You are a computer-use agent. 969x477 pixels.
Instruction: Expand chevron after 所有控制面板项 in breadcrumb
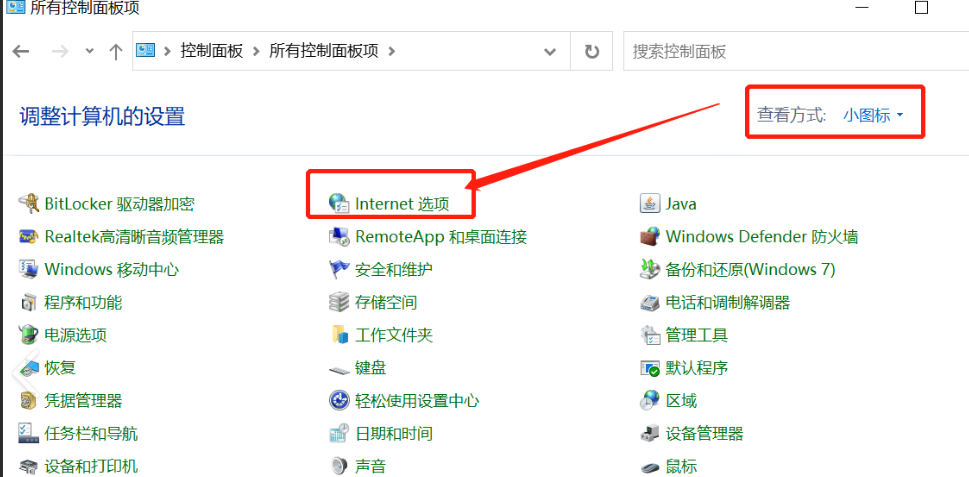391,51
